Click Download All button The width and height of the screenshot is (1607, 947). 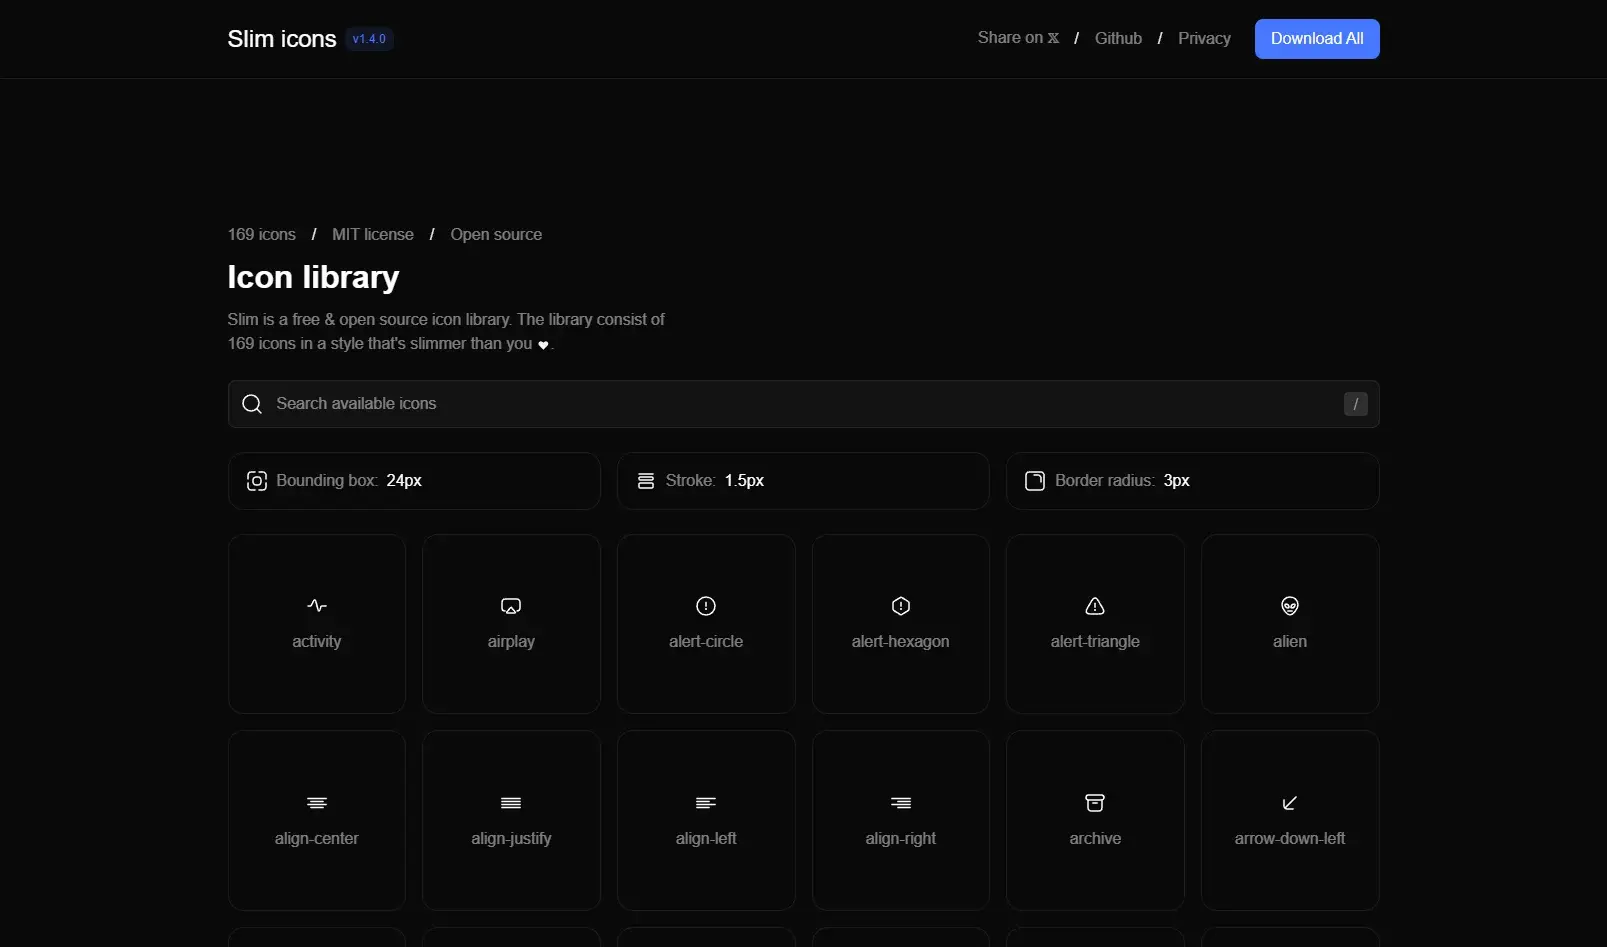coord(1317,39)
